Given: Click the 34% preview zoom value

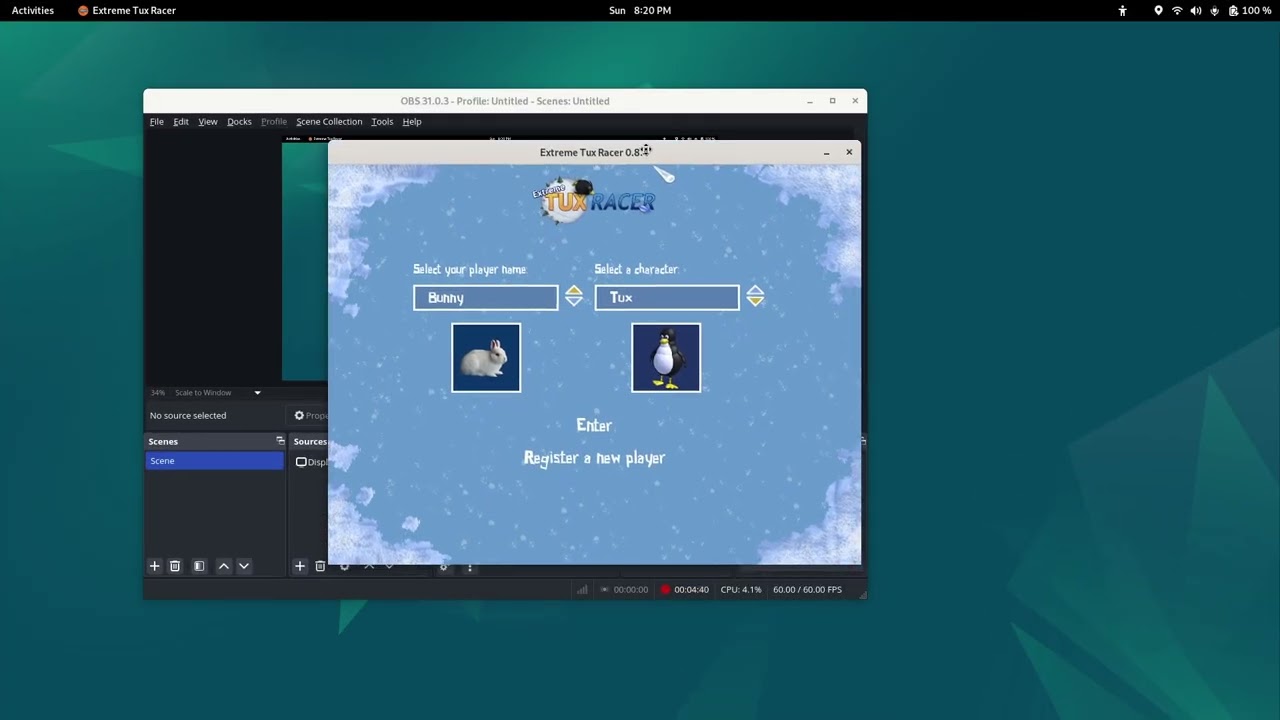Looking at the screenshot, I should (157, 393).
